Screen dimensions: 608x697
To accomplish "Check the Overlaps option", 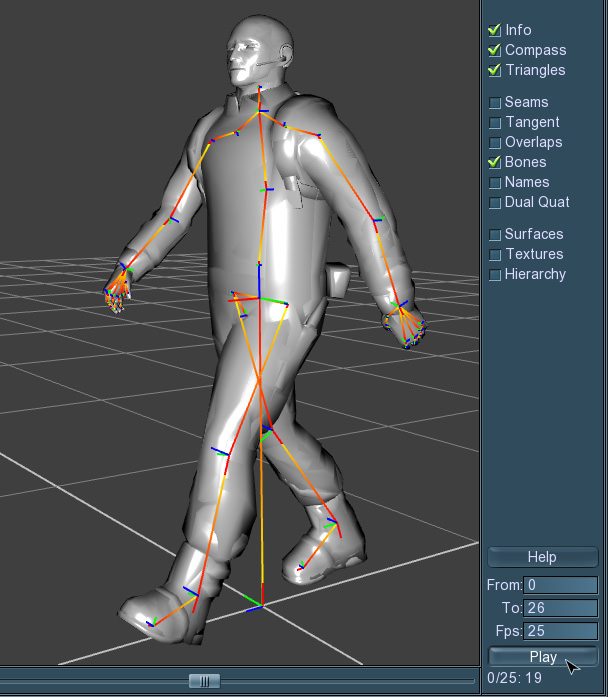I will [495, 143].
